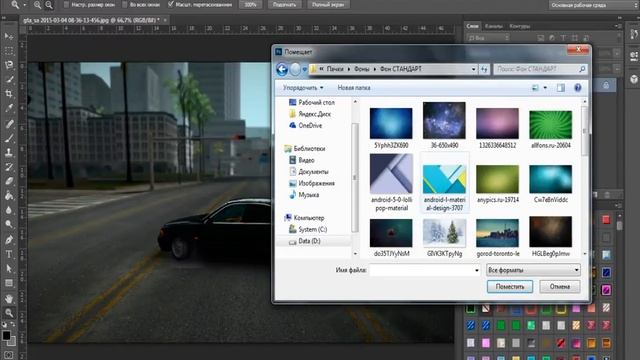Select the History Brush tool
The image size is (640, 360).
tap(9, 167)
